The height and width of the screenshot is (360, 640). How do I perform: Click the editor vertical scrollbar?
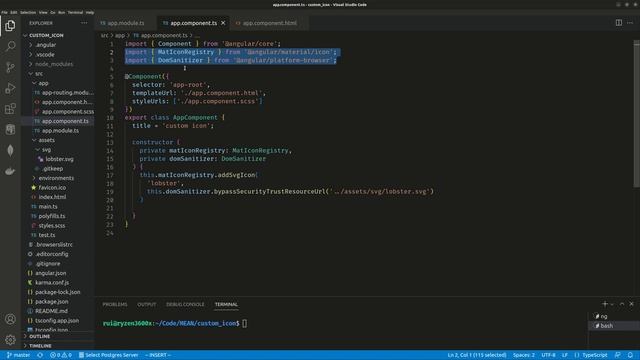pos(636,114)
